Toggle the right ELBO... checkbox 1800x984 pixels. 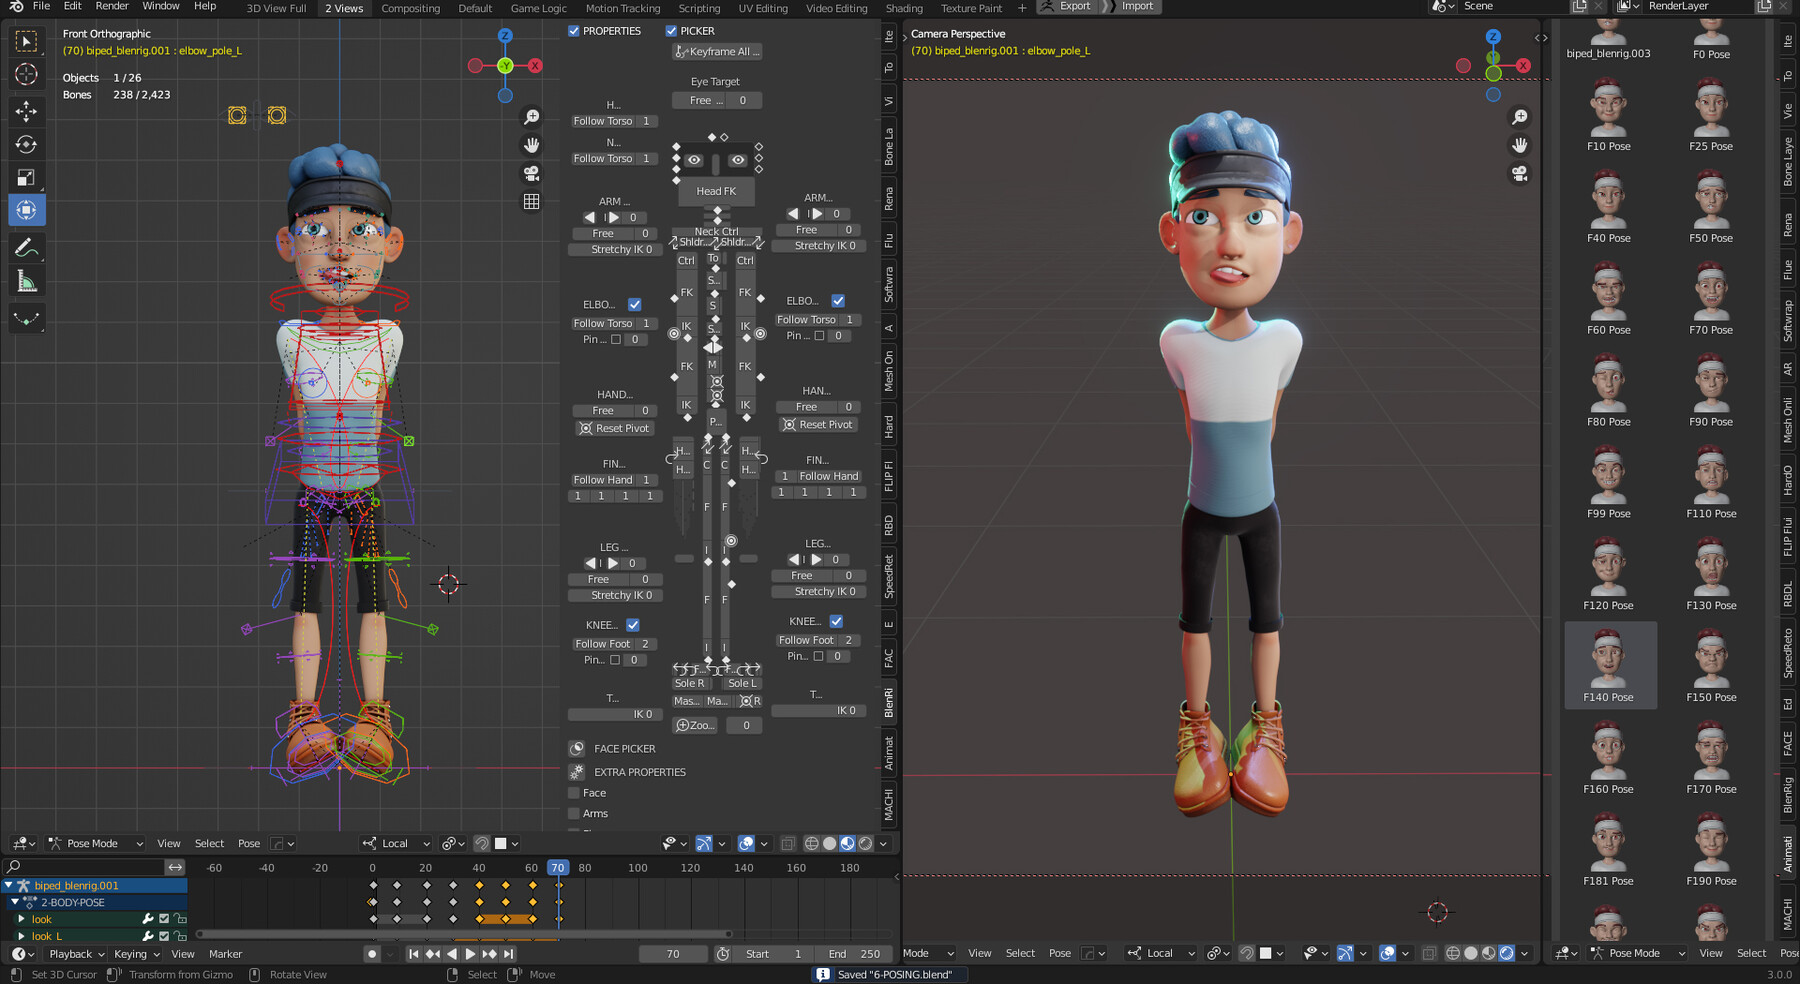pos(838,300)
